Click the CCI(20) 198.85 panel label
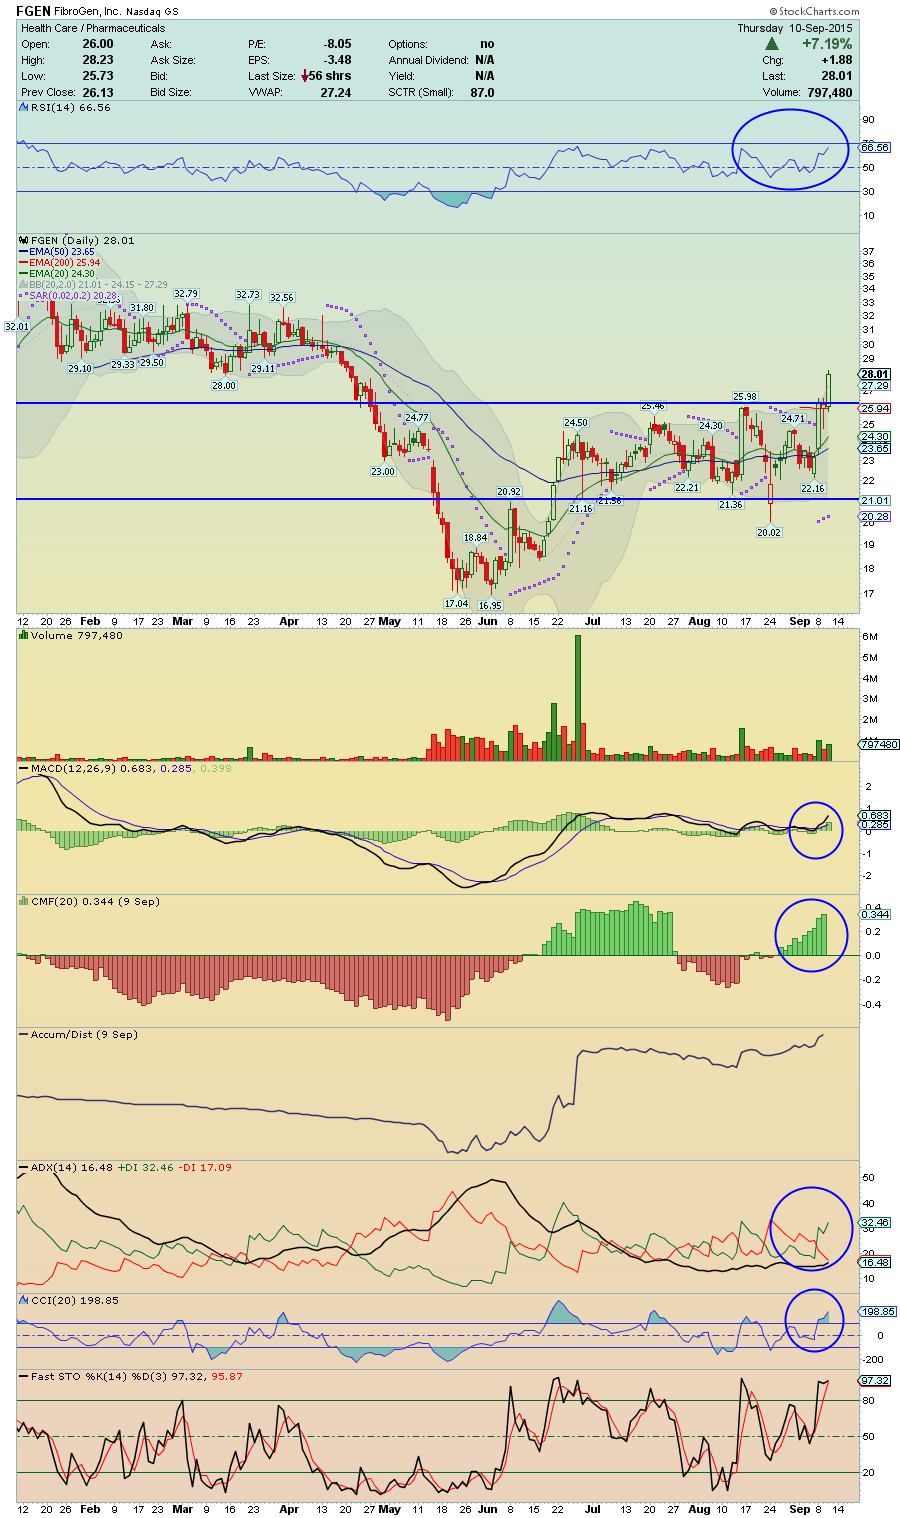This screenshot has height=1518, width=900. (x=75, y=1300)
